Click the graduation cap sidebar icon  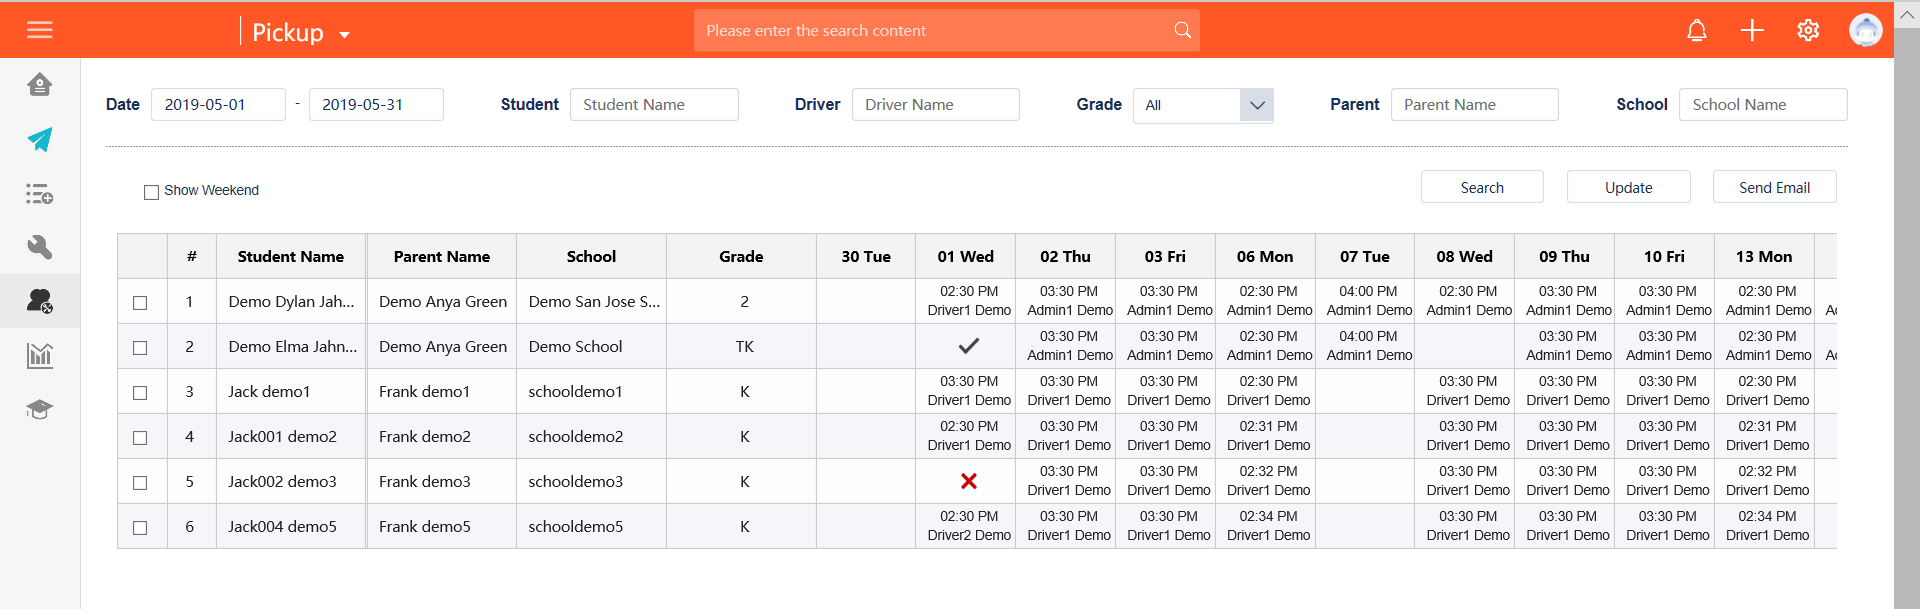point(40,409)
